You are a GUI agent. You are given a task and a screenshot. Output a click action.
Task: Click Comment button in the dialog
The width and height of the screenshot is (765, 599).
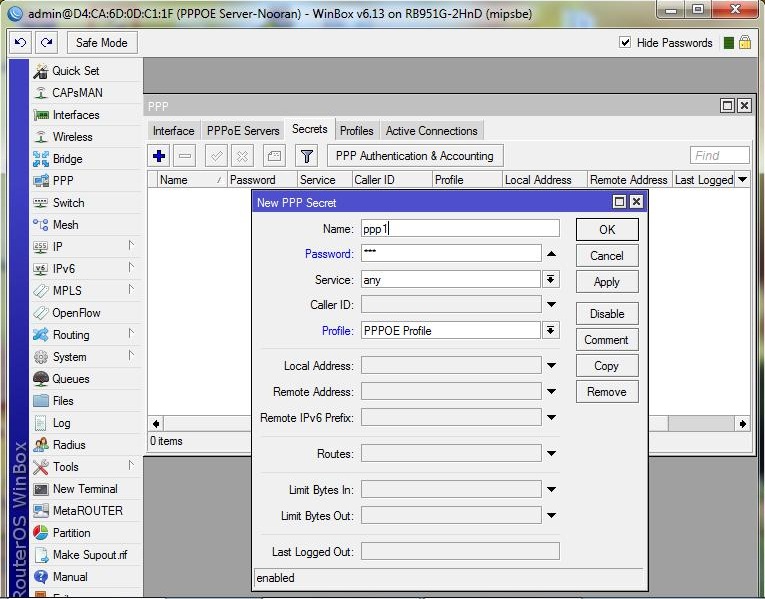[x=607, y=339]
